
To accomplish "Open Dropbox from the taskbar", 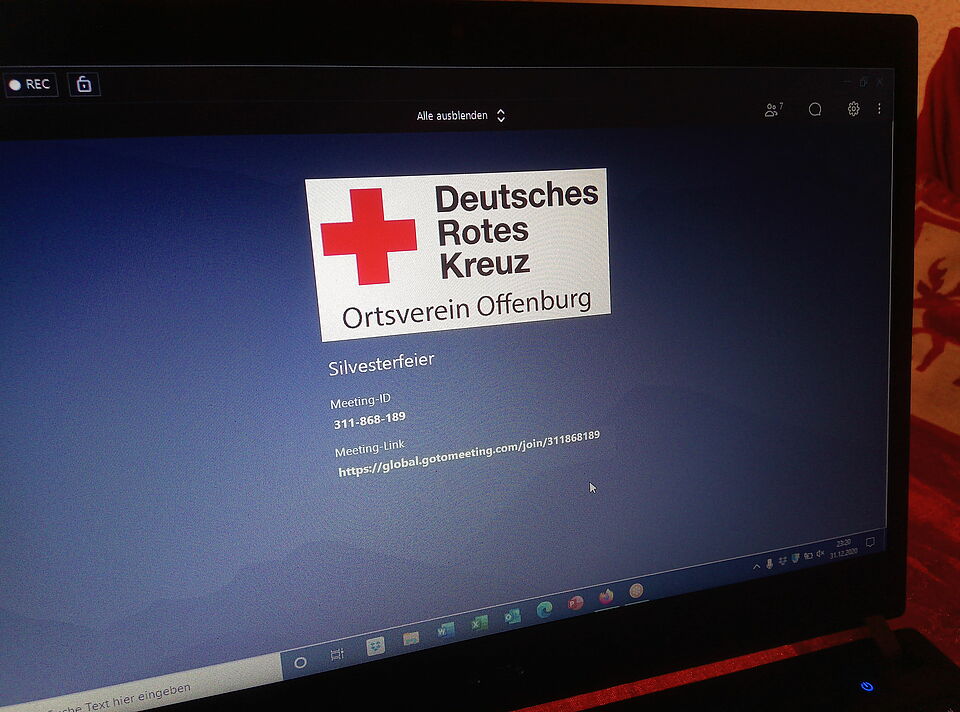I will pos(375,645).
